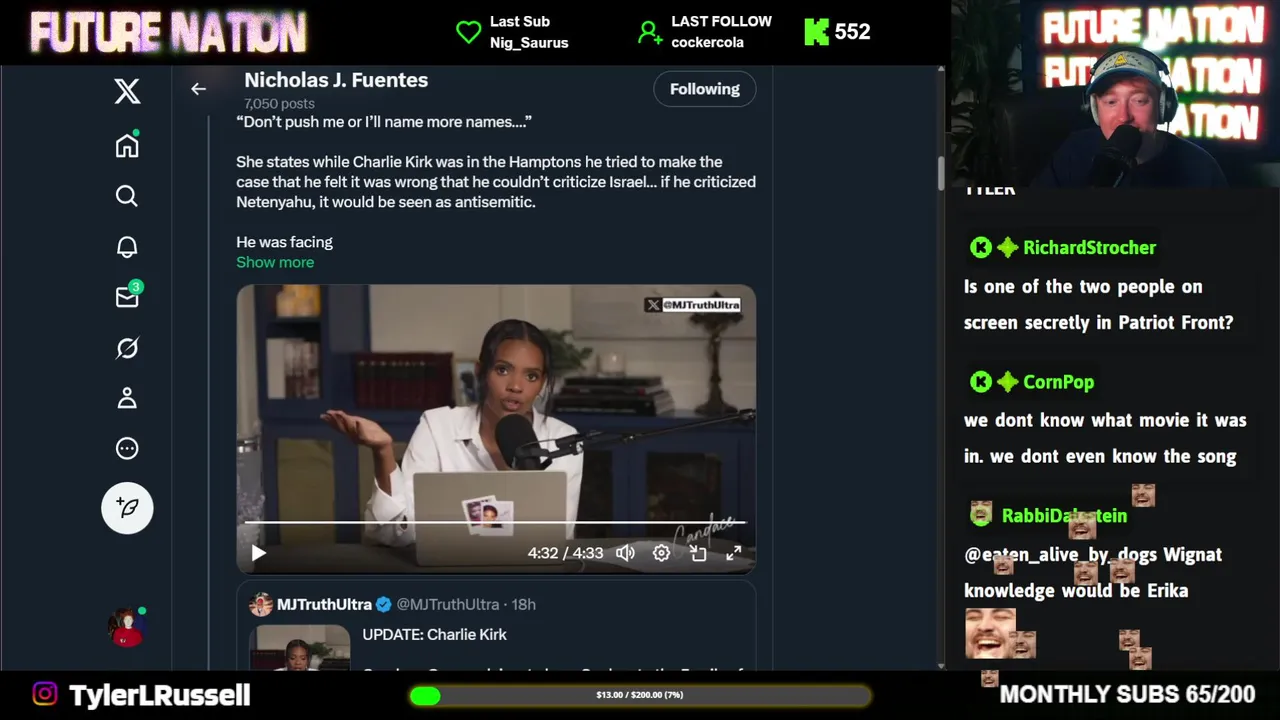This screenshot has height=720, width=1280.
Task: Open the Messages envelope icon
Action: pyautogui.click(x=128, y=296)
